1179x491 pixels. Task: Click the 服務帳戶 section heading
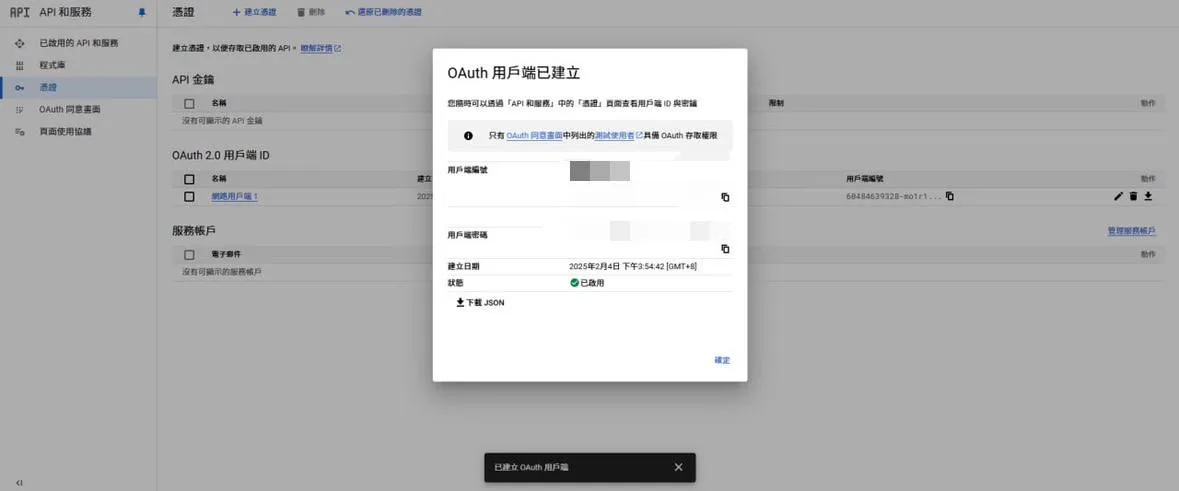[195, 230]
